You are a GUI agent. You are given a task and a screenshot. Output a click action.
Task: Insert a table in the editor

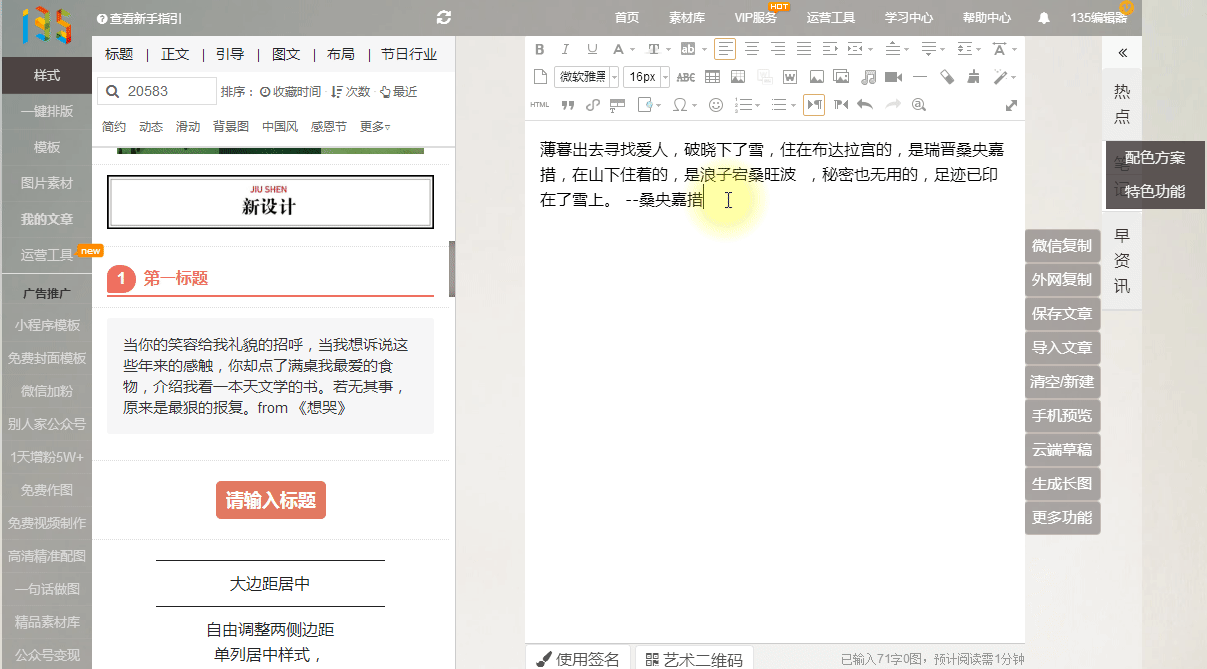(x=712, y=77)
